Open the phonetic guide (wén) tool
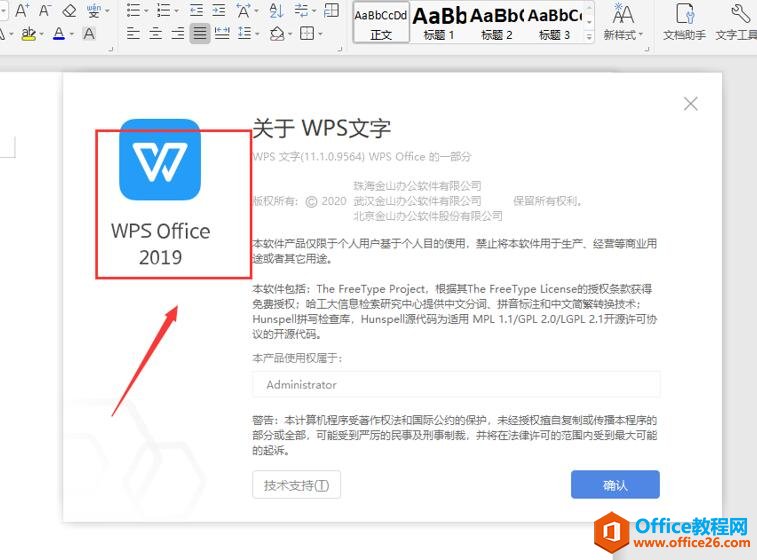The image size is (757, 560). tap(94, 10)
